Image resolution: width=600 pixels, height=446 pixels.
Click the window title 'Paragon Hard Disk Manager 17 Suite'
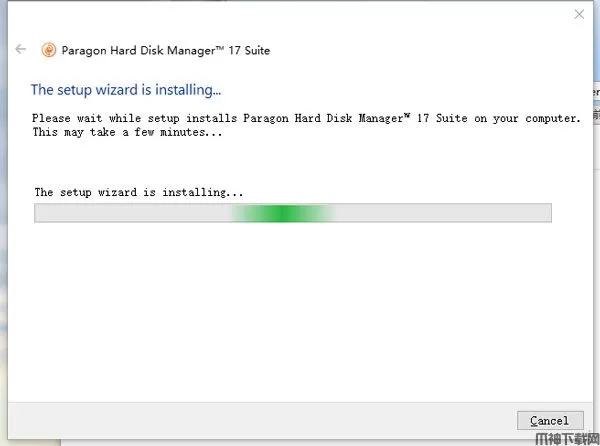point(167,50)
